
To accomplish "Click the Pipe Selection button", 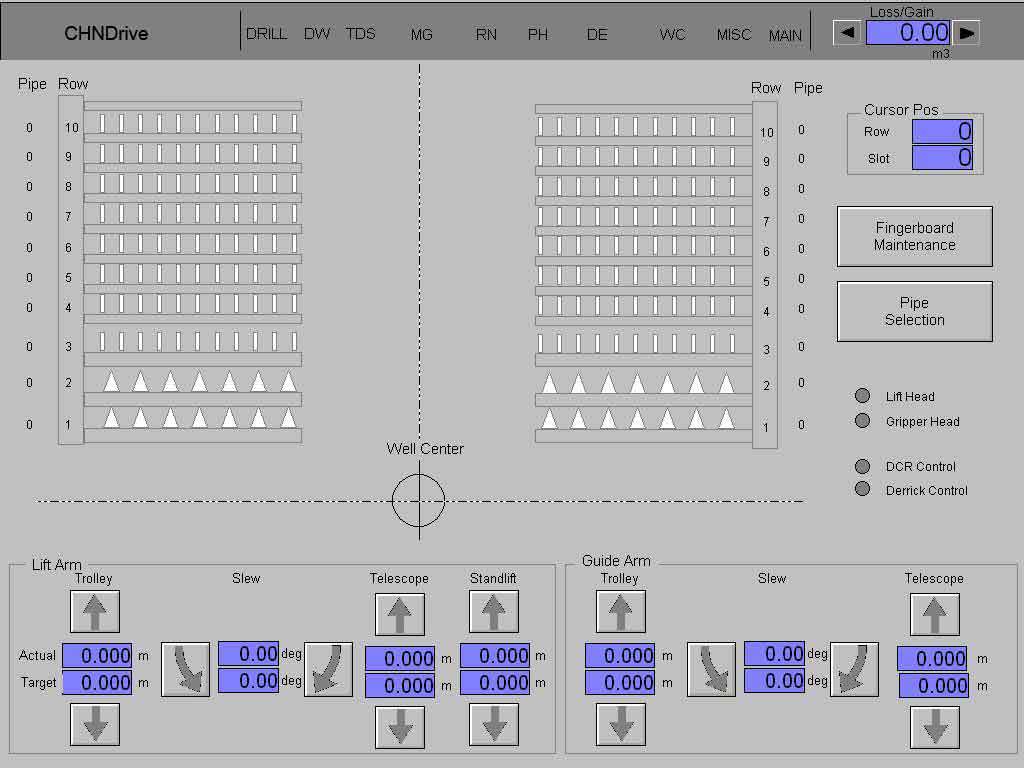I will coord(914,311).
